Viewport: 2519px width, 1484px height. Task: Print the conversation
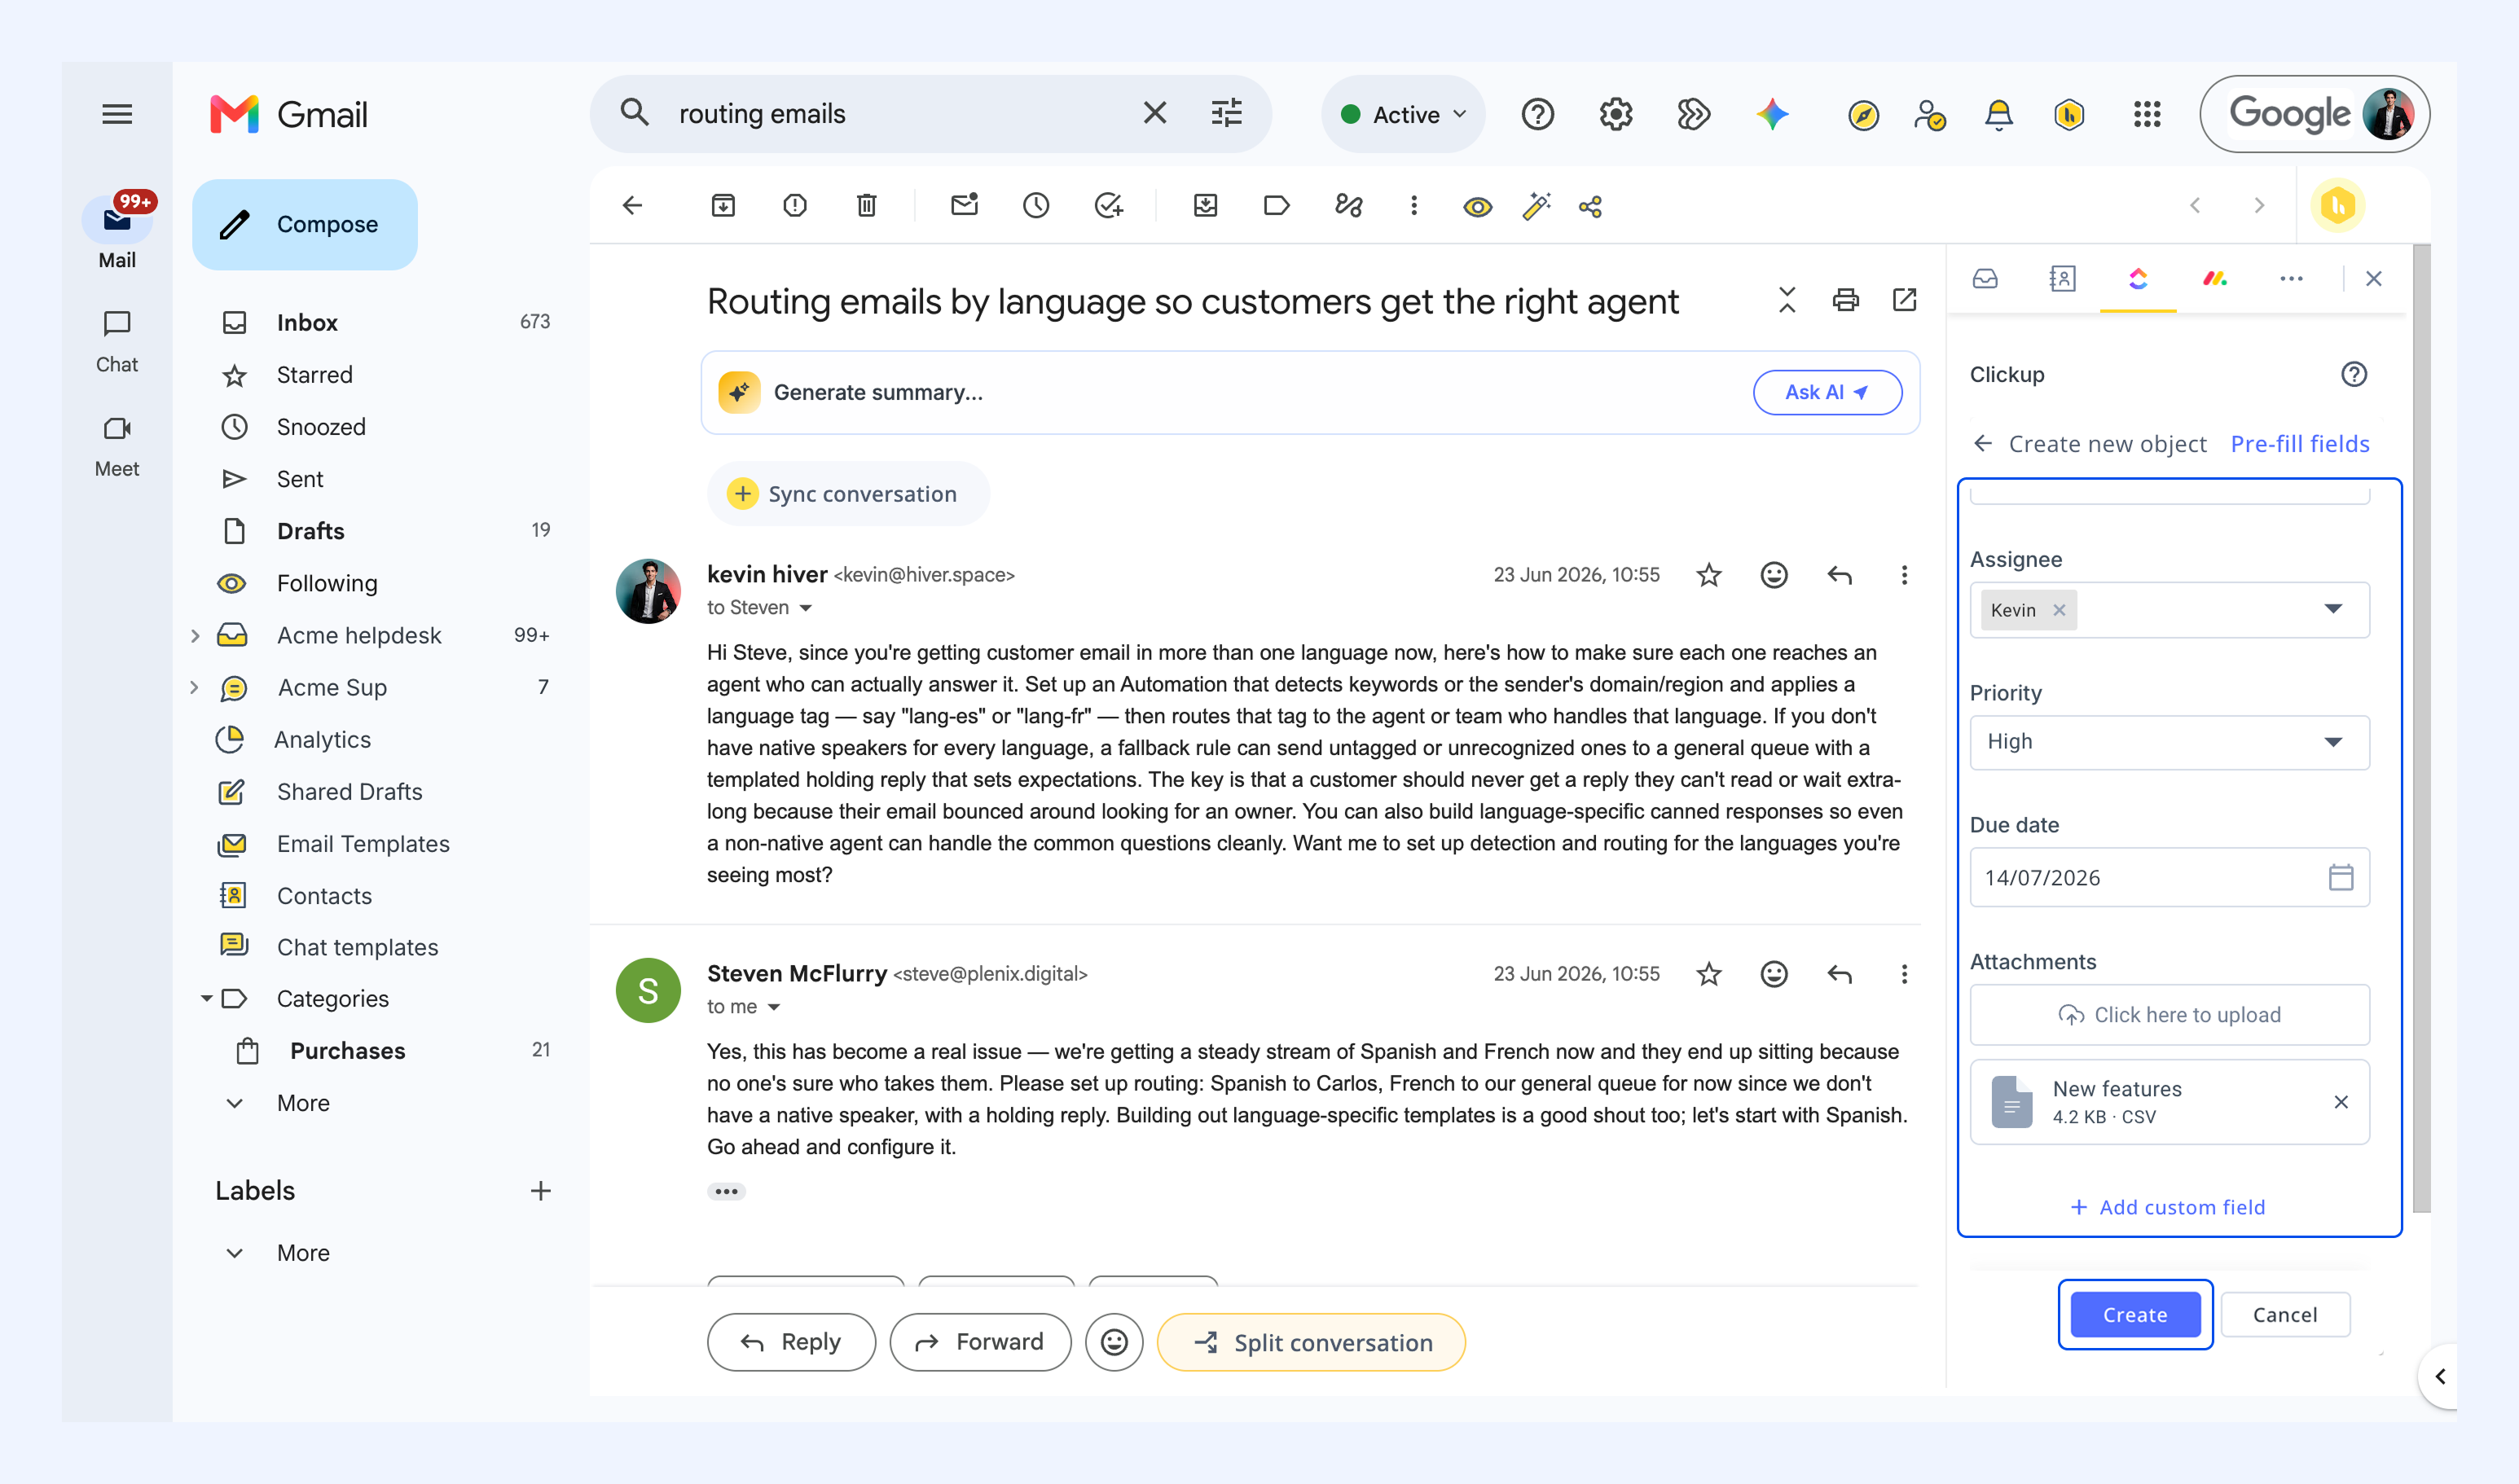pos(1846,300)
